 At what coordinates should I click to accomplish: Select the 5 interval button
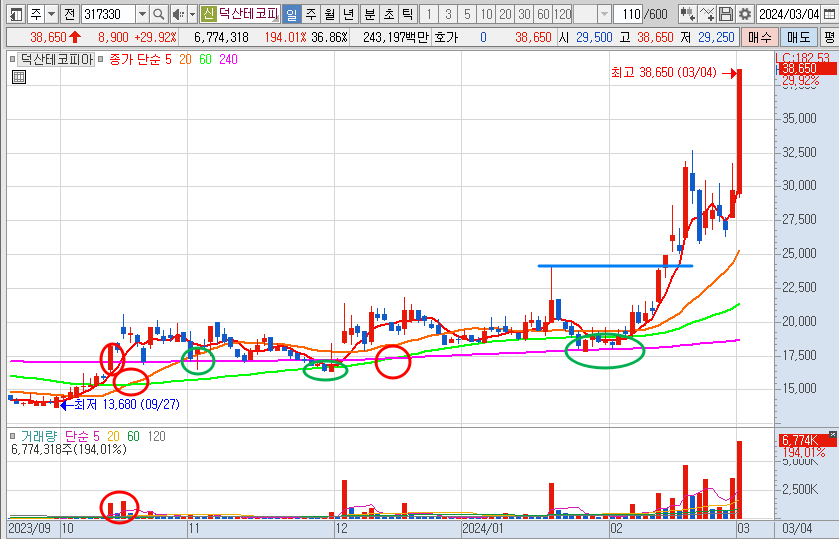click(467, 14)
